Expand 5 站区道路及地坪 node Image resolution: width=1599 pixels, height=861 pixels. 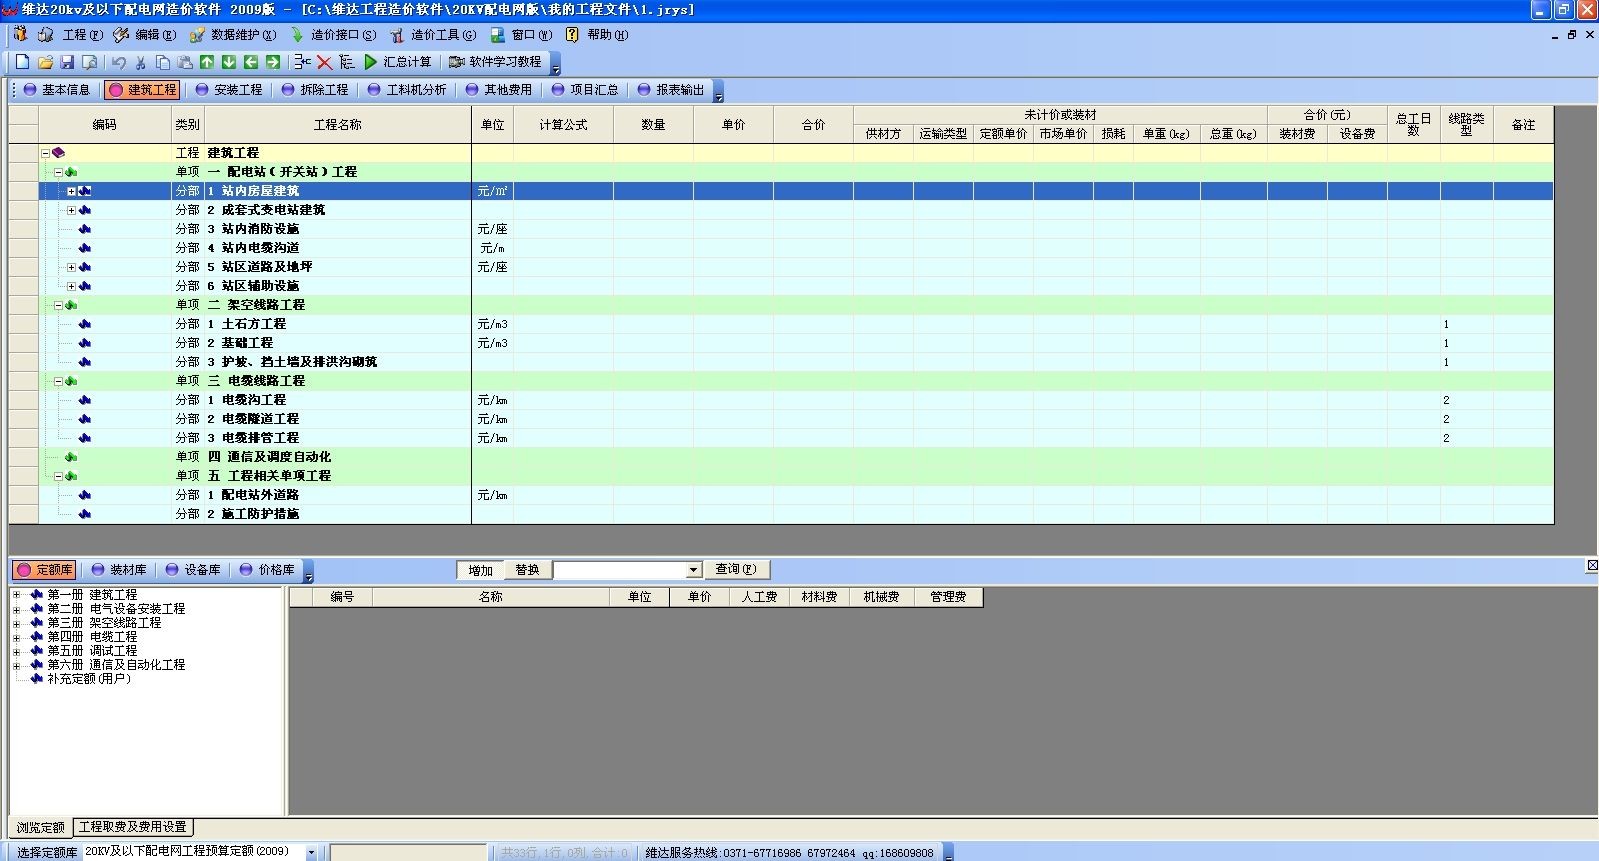[x=71, y=267]
